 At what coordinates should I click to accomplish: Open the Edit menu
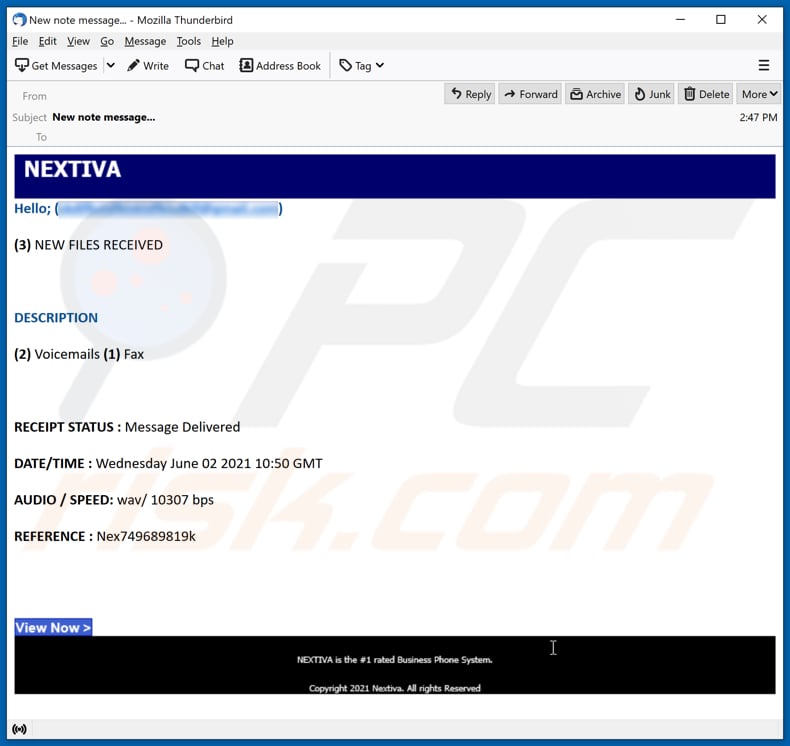pos(47,41)
